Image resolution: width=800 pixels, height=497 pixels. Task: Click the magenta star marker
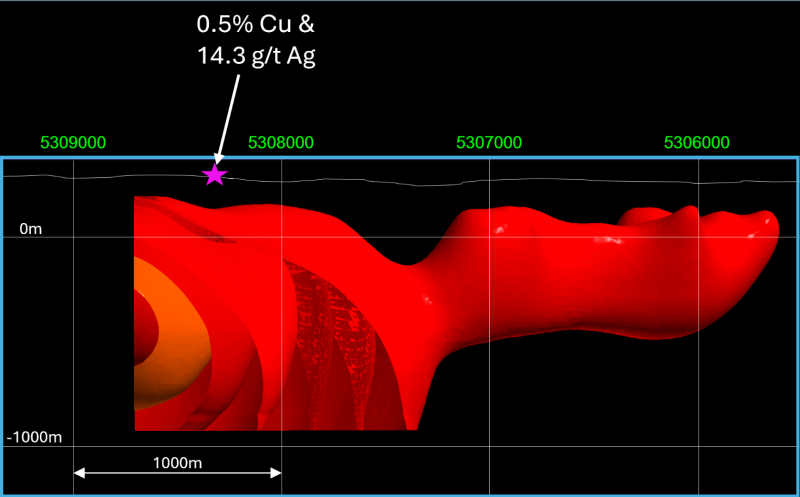[214, 176]
